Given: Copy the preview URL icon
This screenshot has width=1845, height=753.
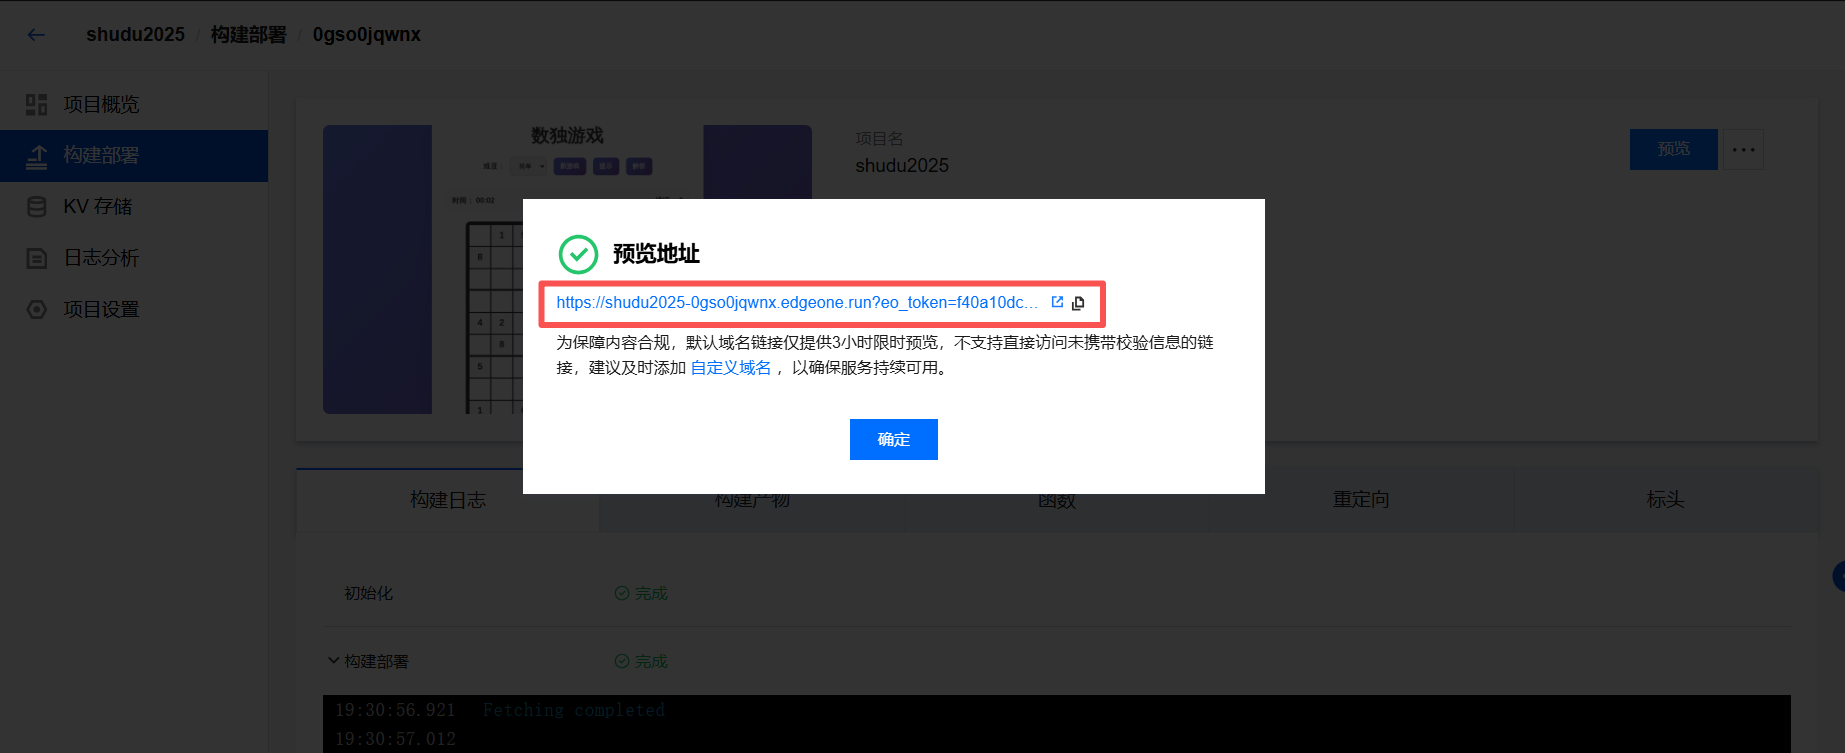Looking at the screenshot, I should tap(1078, 303).
